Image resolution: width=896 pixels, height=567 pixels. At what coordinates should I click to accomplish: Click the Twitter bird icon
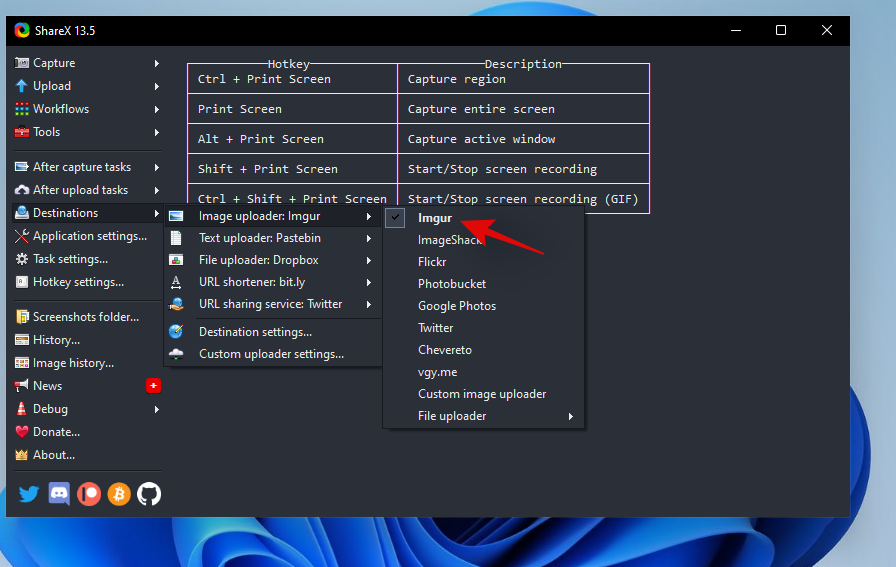pos(29,494)
